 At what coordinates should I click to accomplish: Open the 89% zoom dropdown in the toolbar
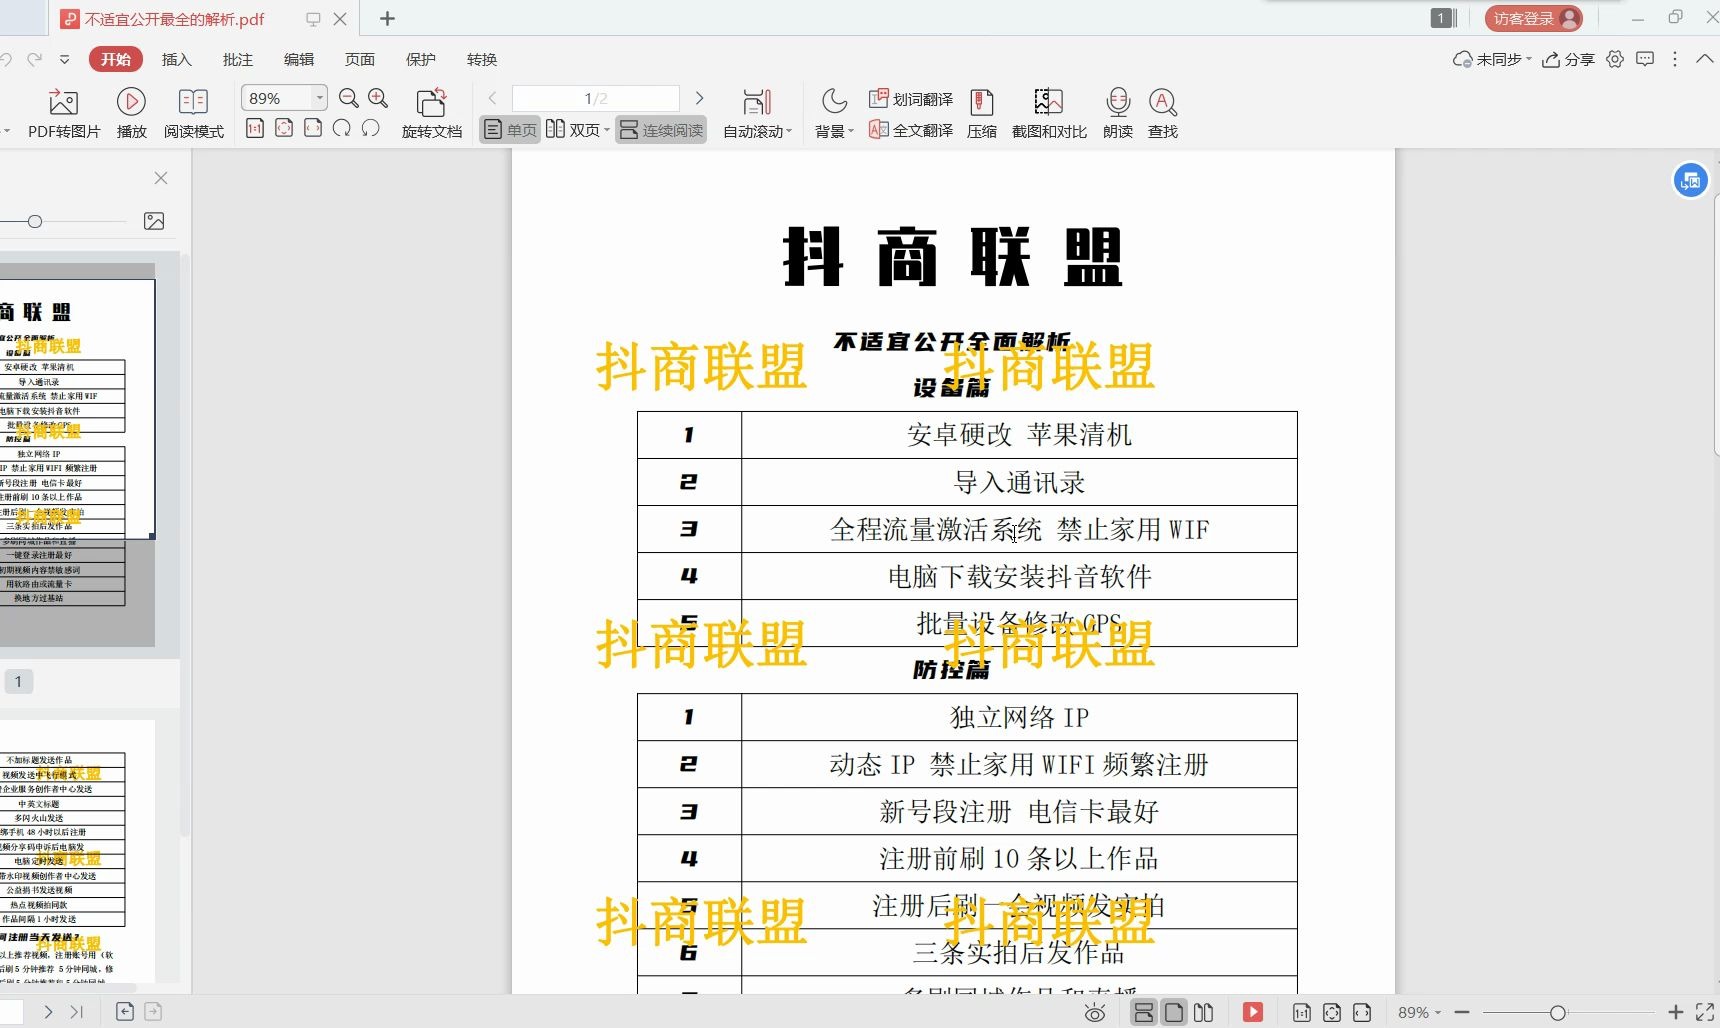click(319, 98)
